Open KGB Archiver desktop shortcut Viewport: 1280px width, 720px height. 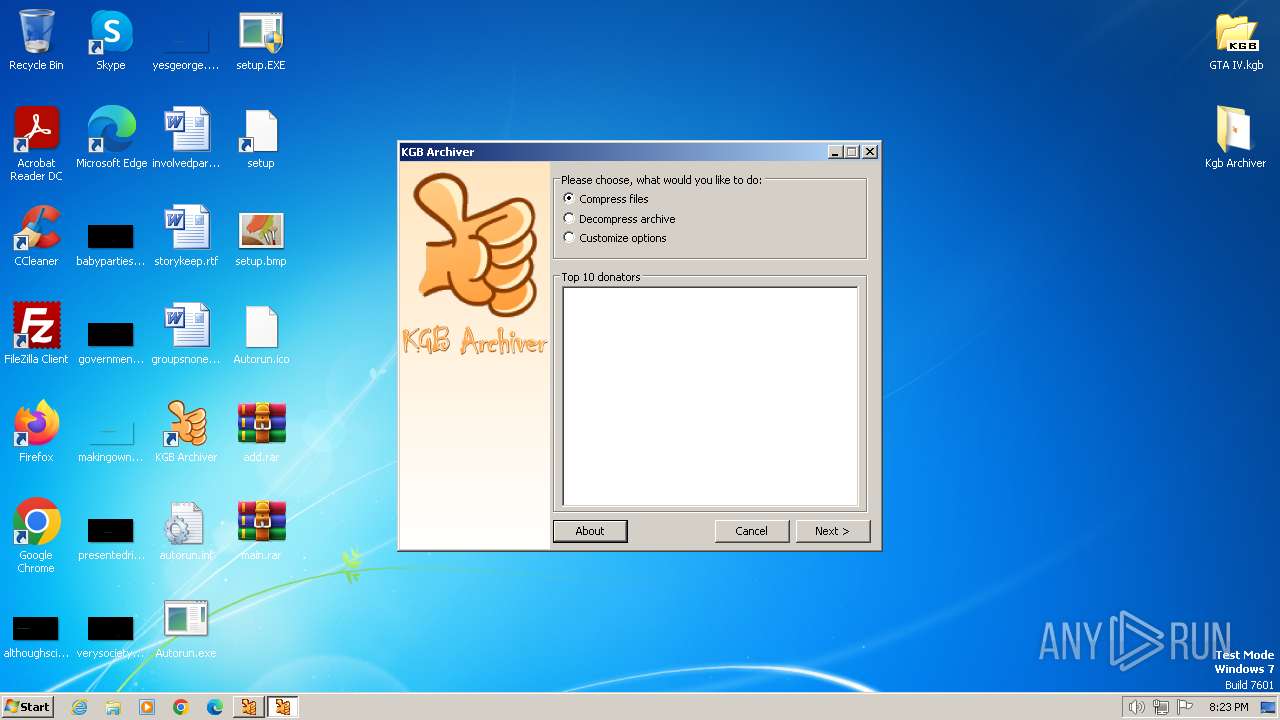(186, 432)
